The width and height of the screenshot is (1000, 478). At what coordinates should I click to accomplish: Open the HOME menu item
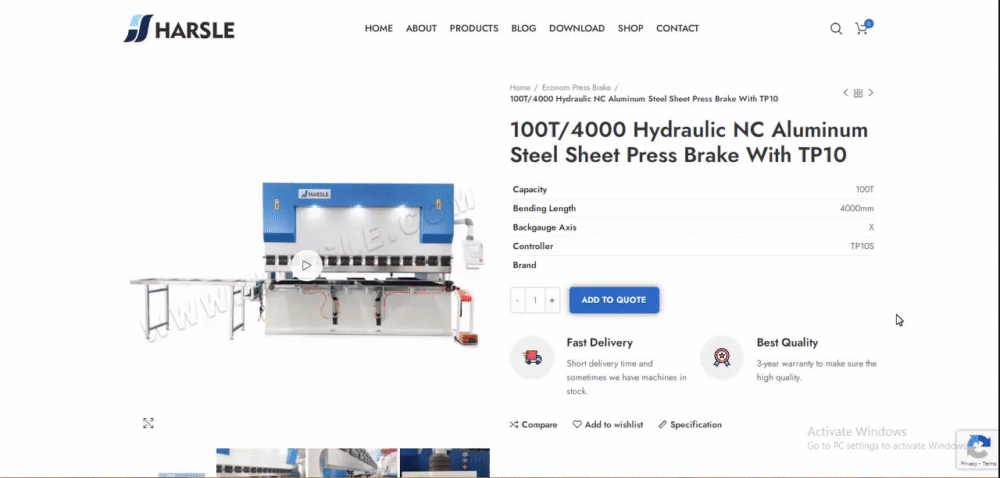[379, 29]
